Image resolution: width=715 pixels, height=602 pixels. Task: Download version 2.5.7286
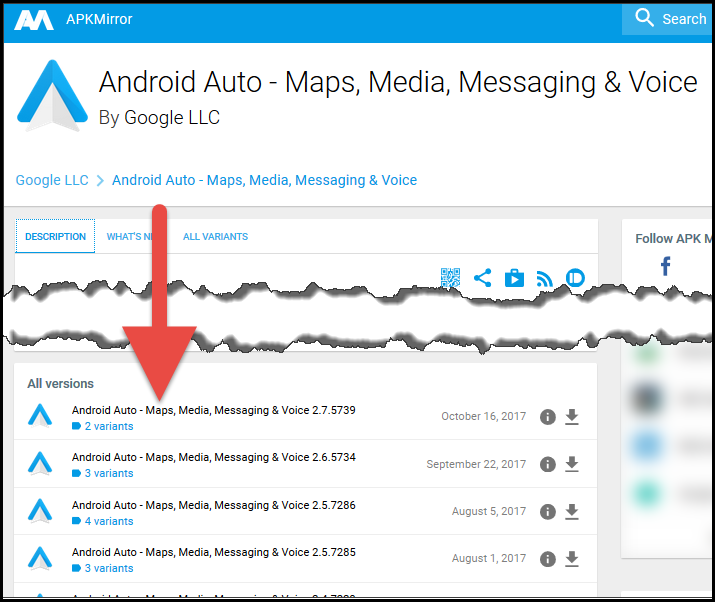point(572,512)
